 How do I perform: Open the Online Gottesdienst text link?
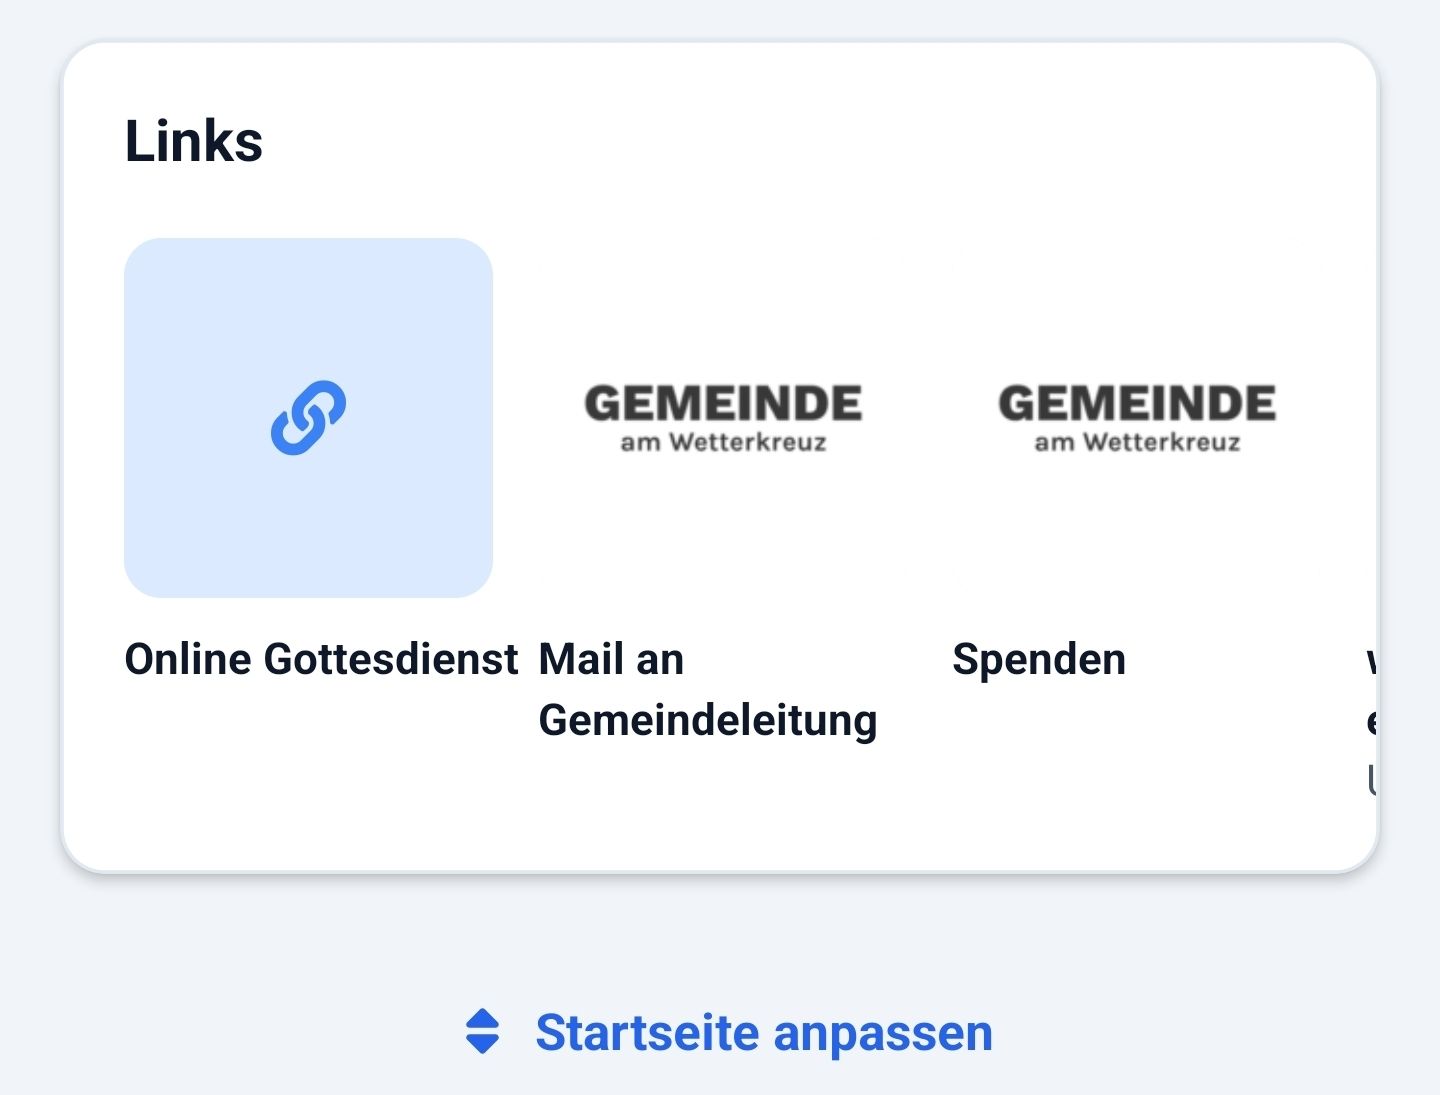point(321,660)
